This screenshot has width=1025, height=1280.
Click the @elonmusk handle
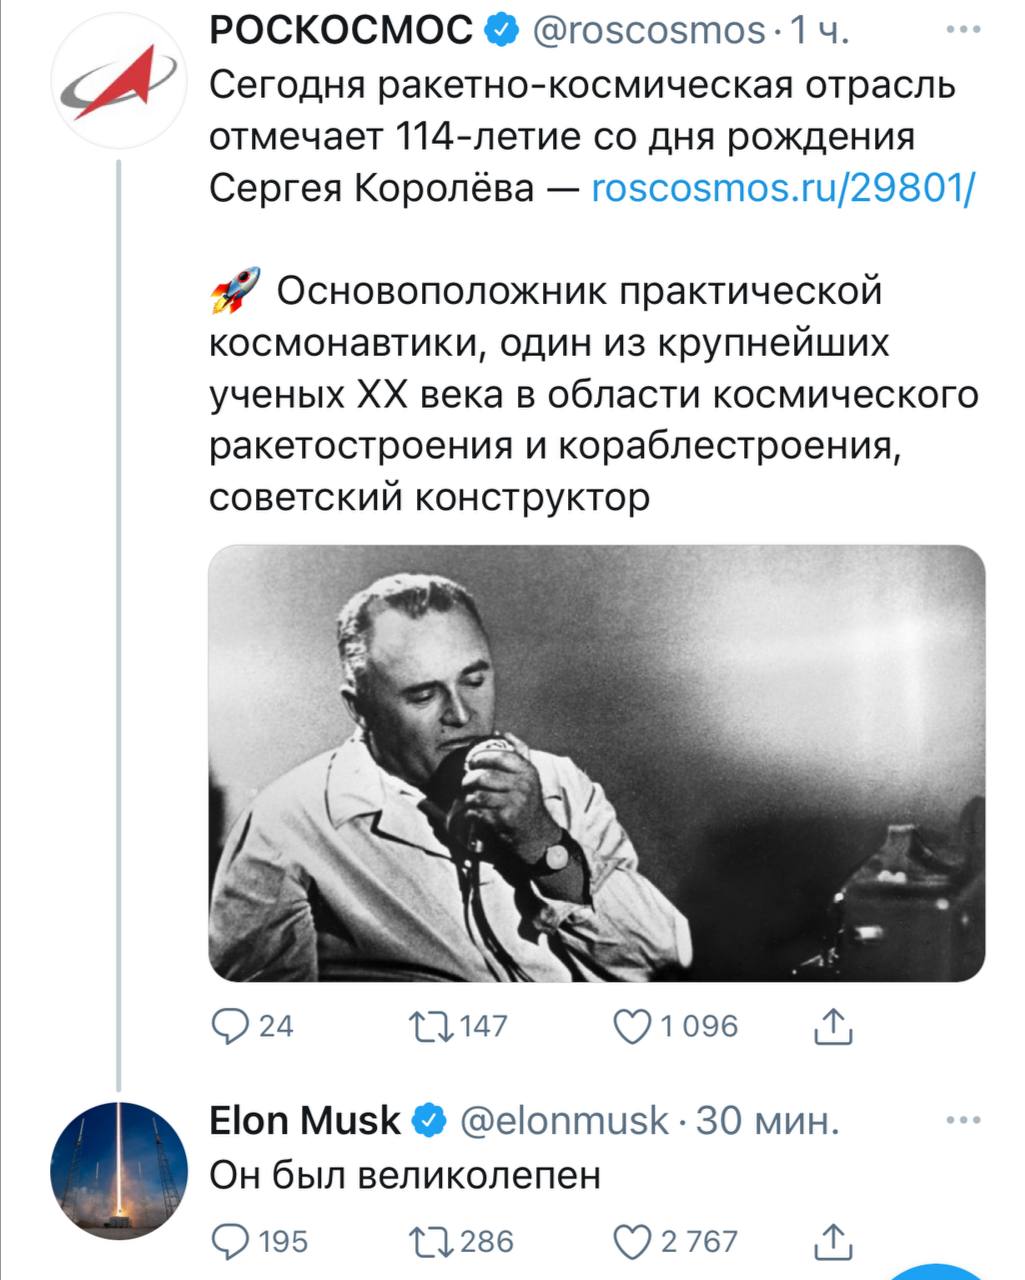563,1121
